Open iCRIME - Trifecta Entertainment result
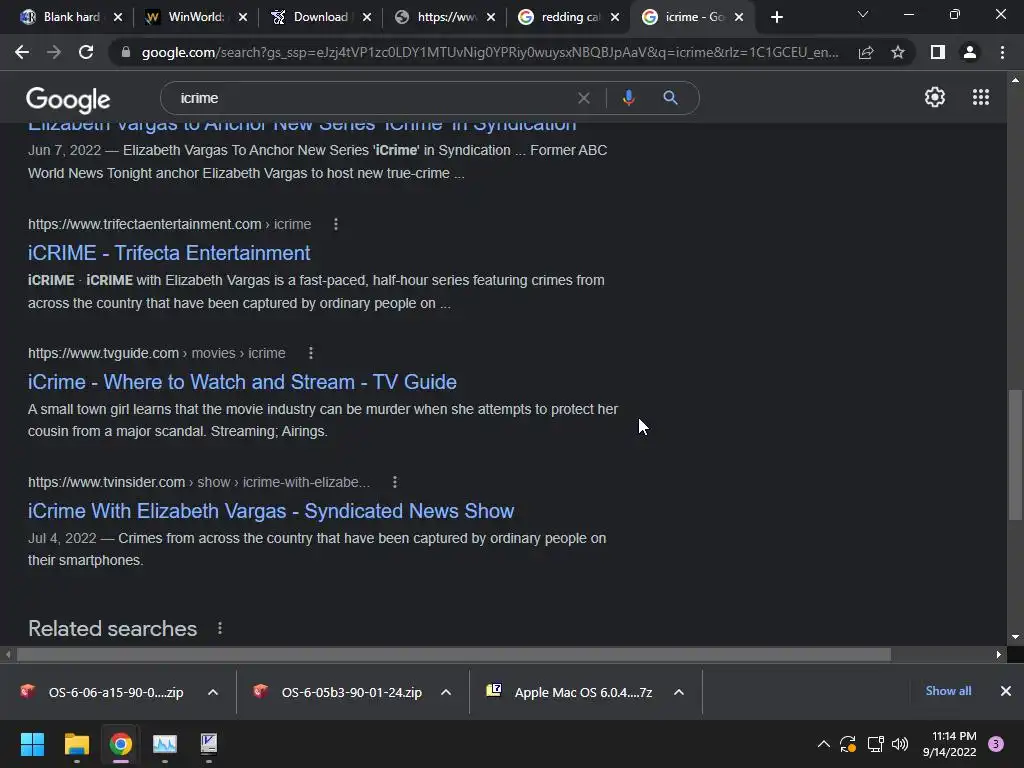 click(169, 253)
